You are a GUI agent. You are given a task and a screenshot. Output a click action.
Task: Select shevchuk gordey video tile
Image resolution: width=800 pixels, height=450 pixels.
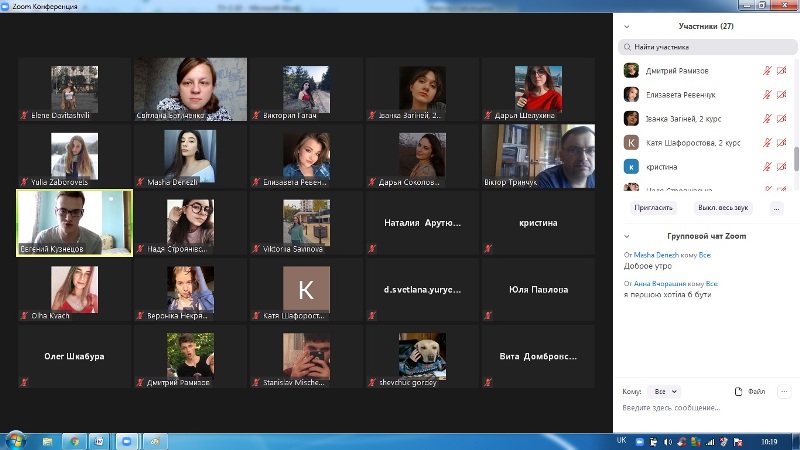pyautogui.click(x=422, y=357)
